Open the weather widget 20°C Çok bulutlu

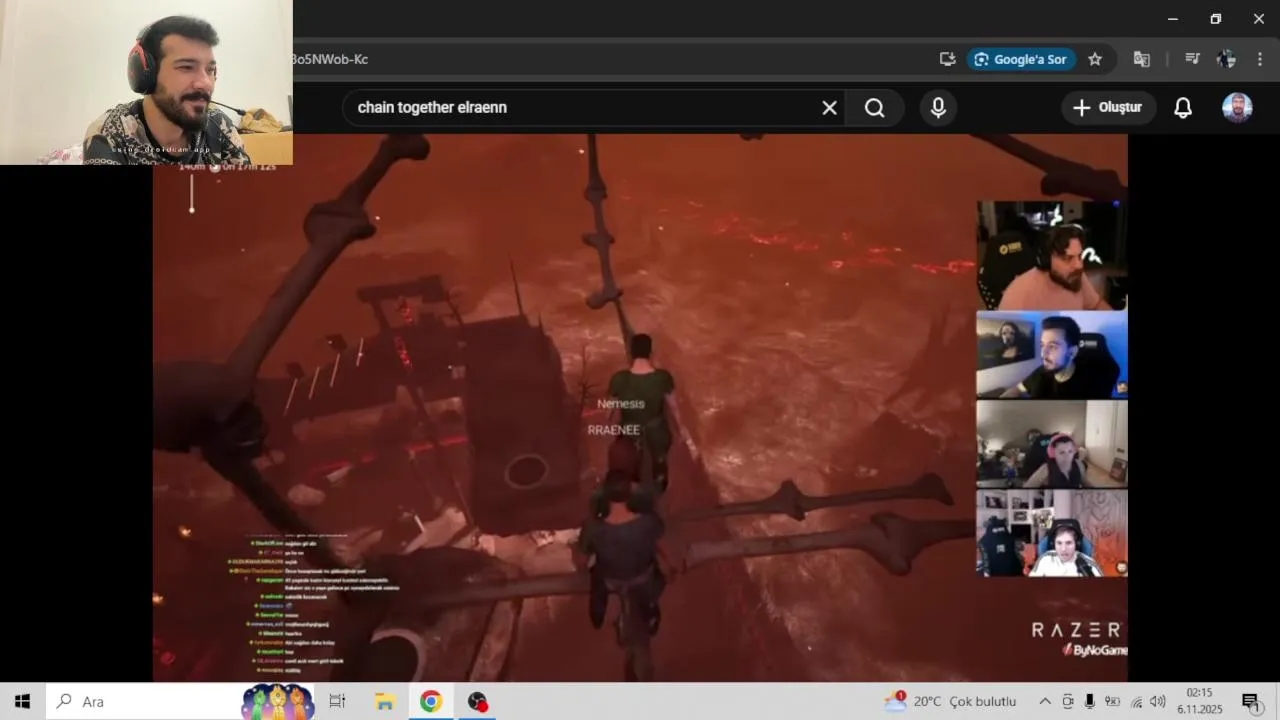coord(950,702)
